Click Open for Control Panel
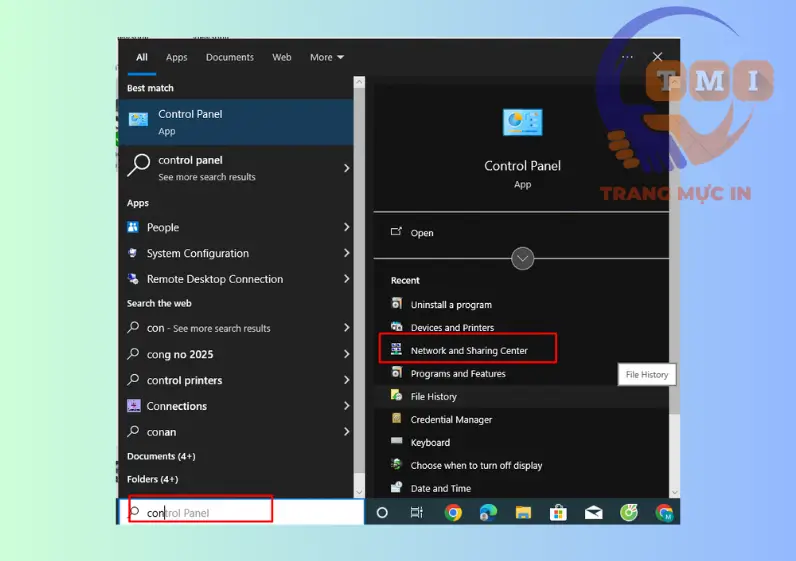Screen dimensions: 796x561 click(x=421, y=233)
